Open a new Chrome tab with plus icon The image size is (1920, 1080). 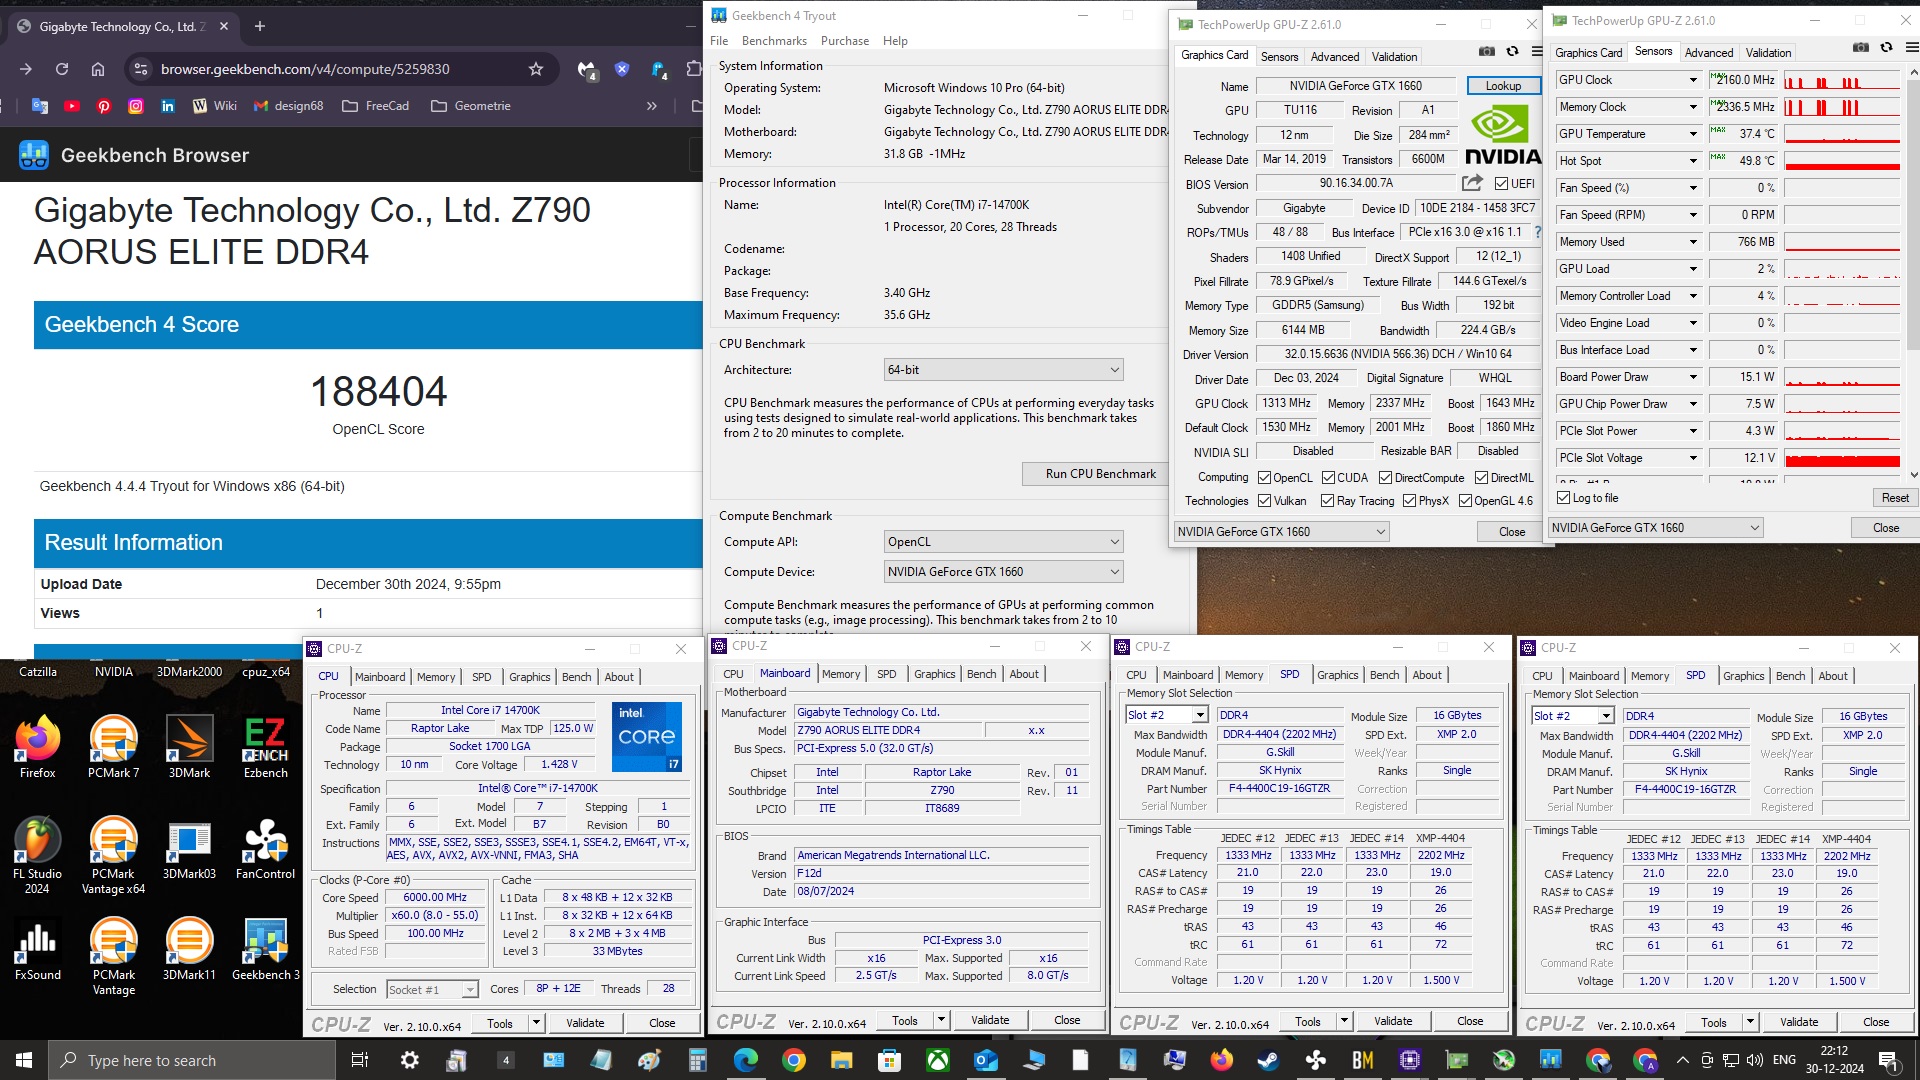pyautogui.click(x=260, y=26)
